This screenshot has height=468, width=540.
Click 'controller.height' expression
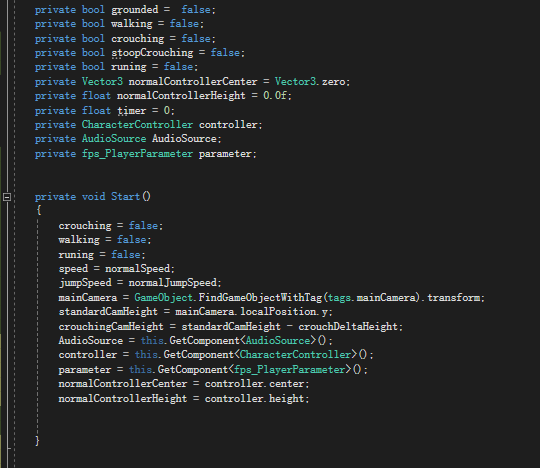point(255,399)
